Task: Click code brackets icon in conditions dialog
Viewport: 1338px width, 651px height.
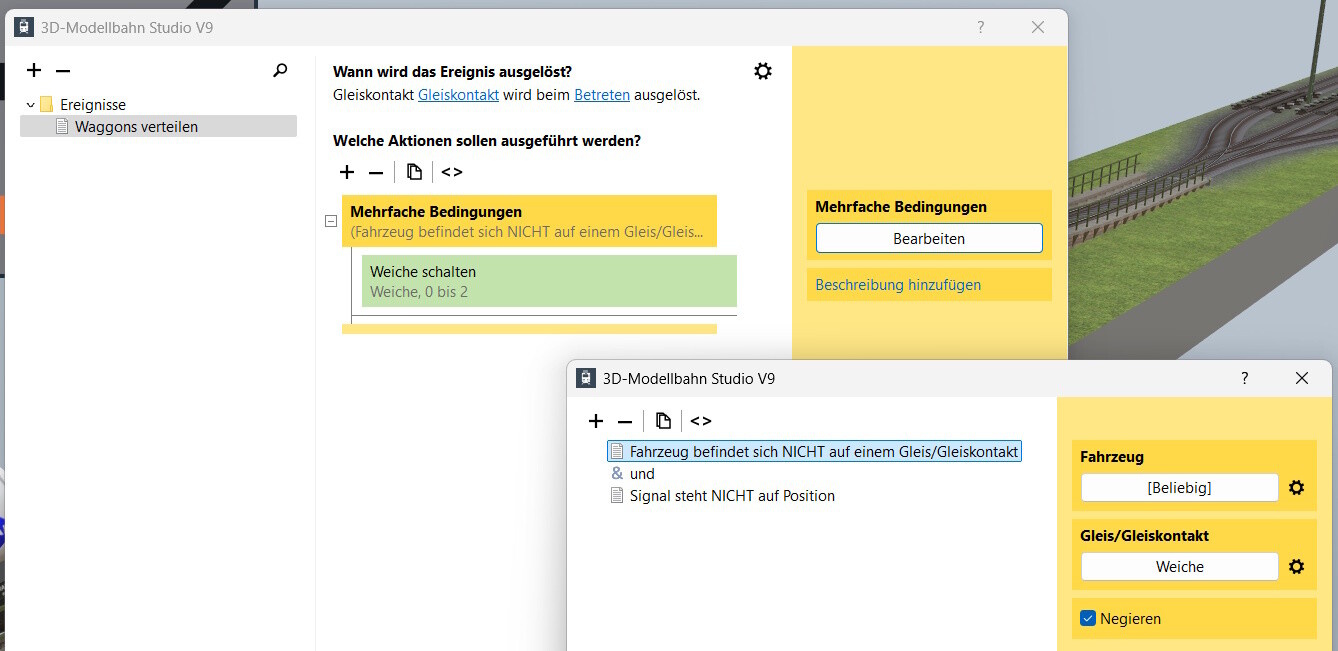Action: [701, 421]
